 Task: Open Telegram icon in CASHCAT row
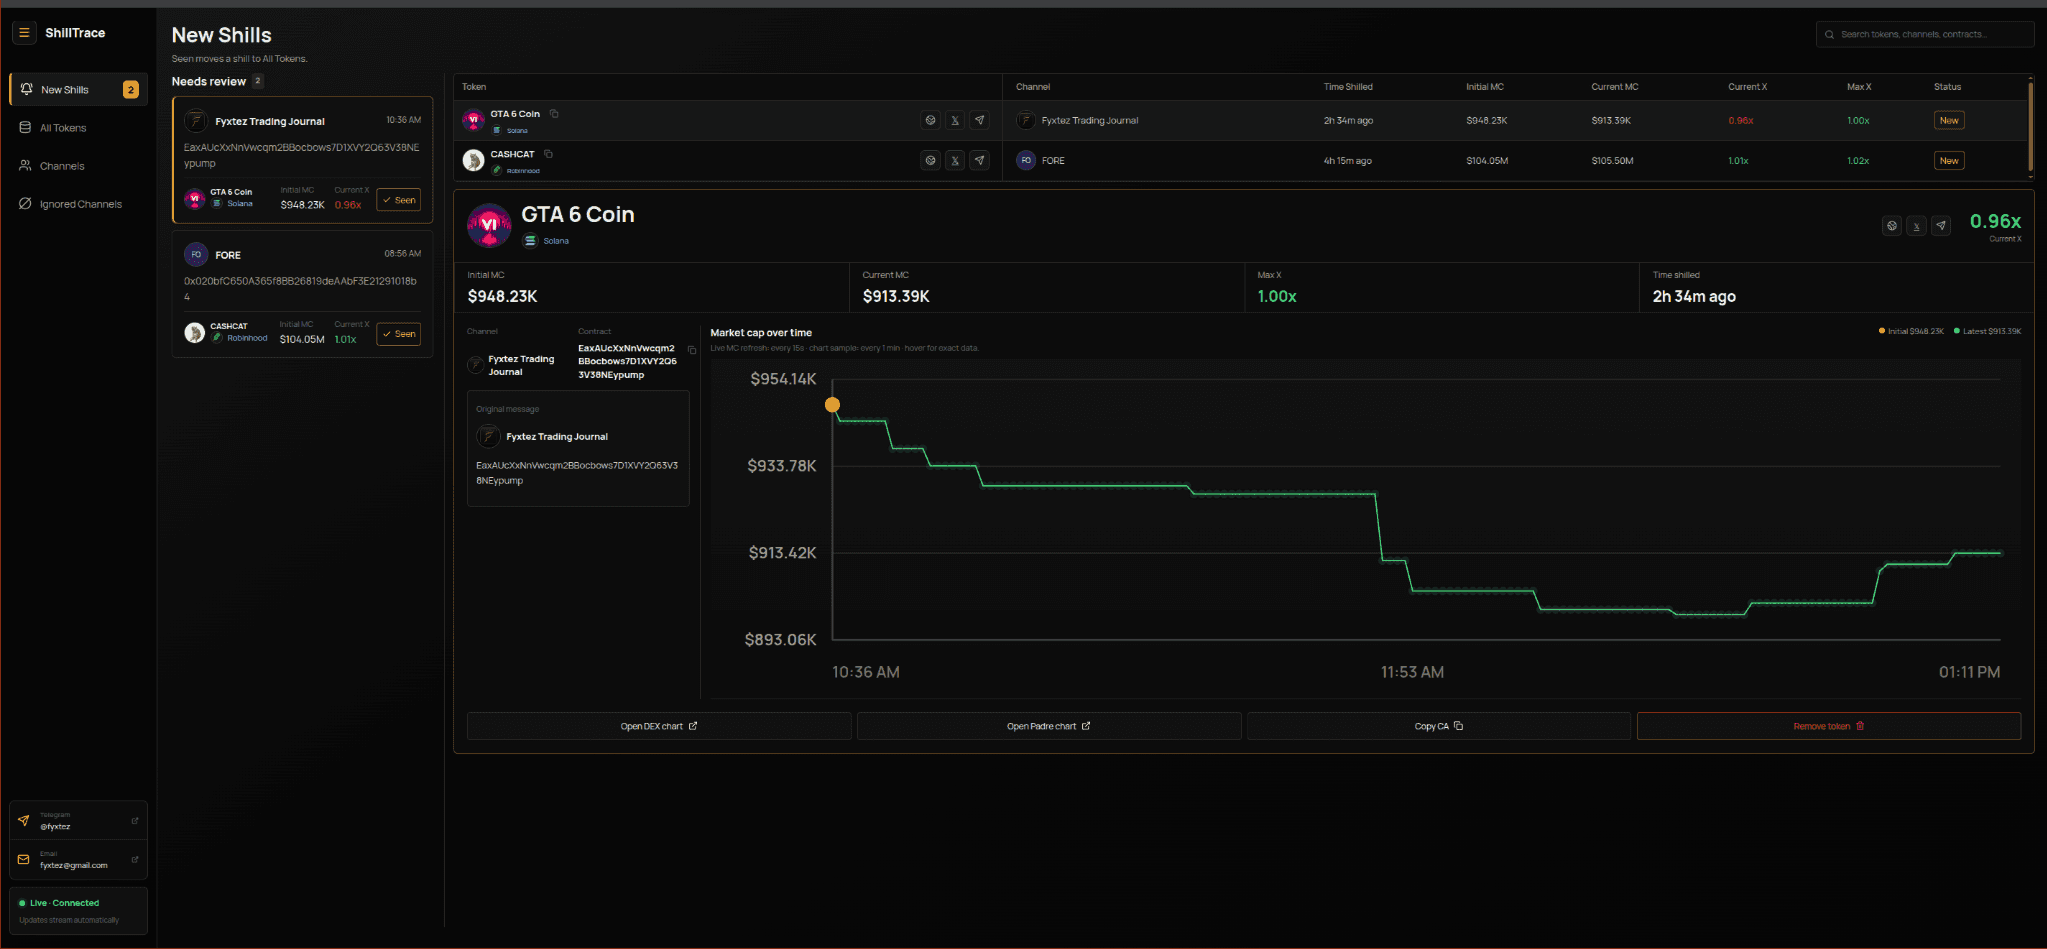point(980,160)
